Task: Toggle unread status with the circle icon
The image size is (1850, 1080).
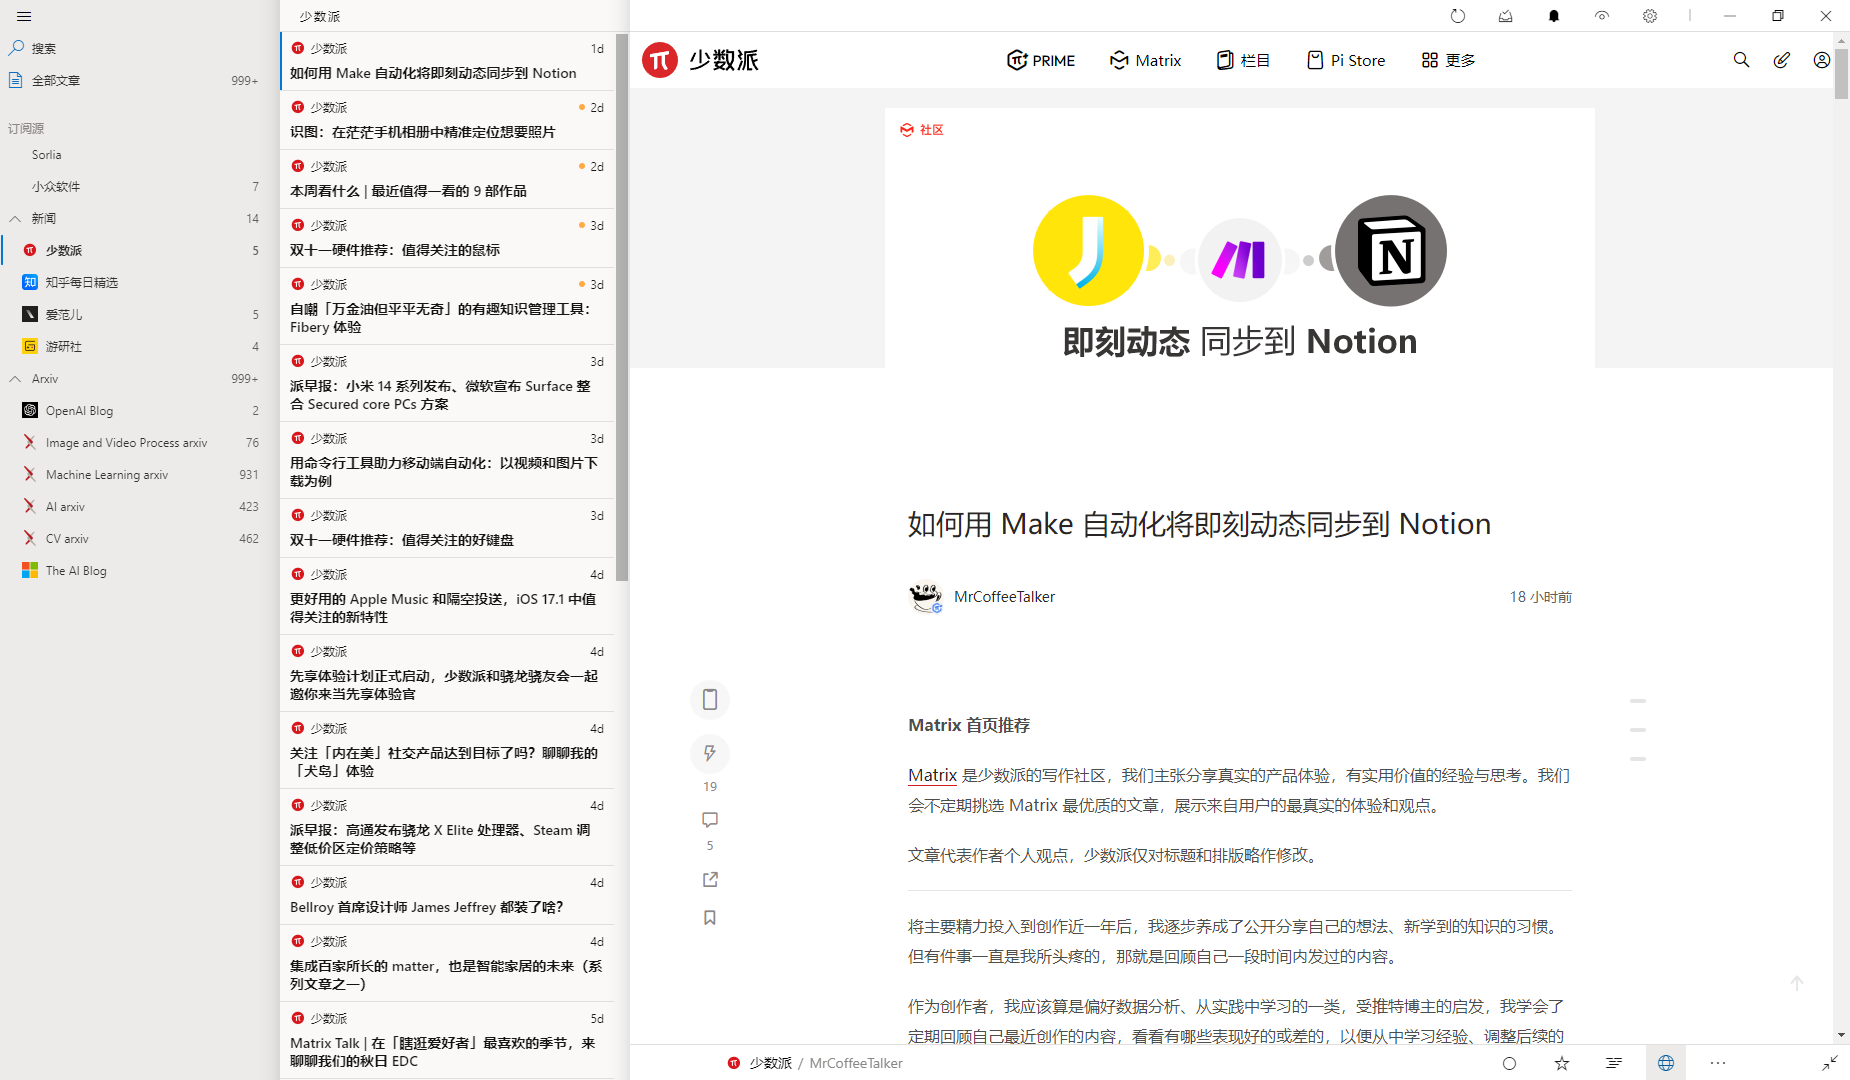Action: click(x=1510, y=1063)
